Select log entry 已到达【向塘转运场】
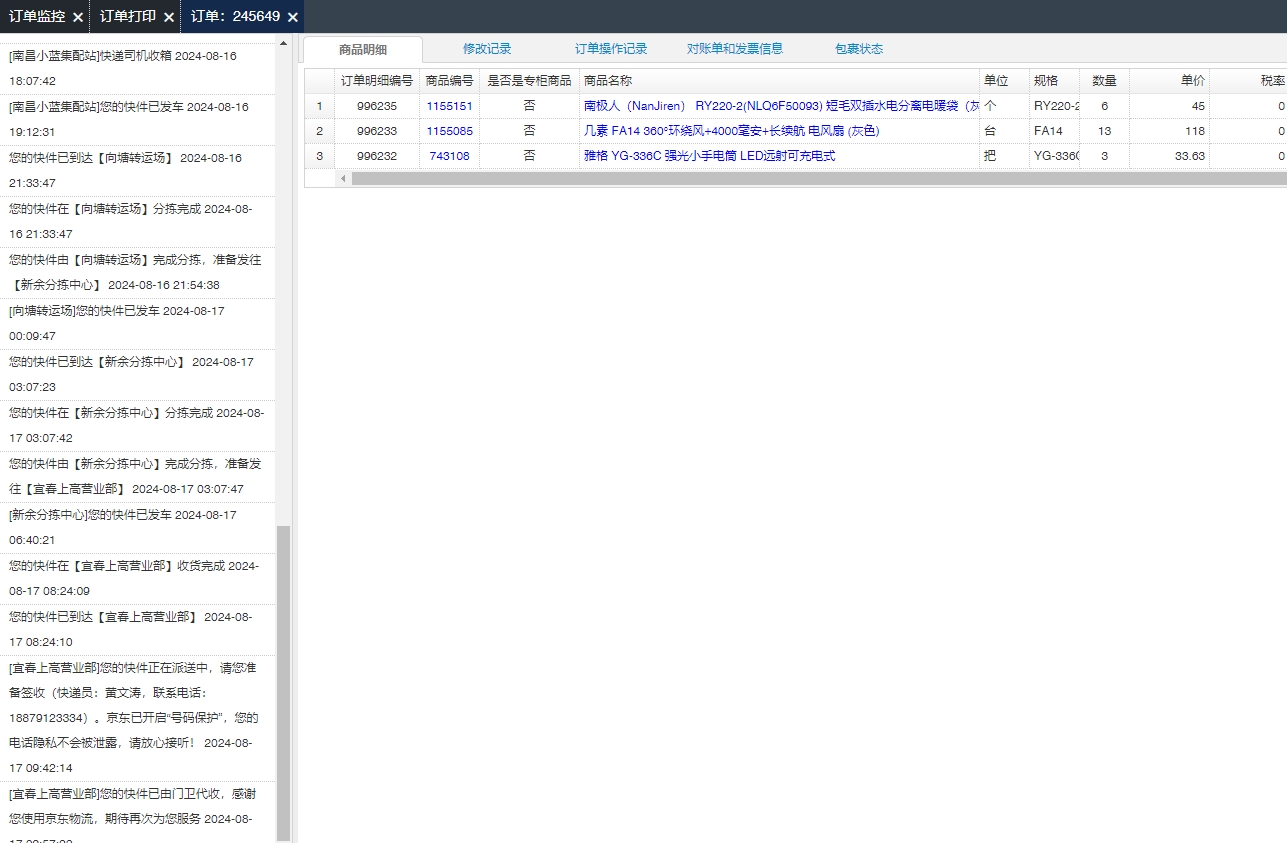This screenshot has height=843, width=1287. point(136,170)
